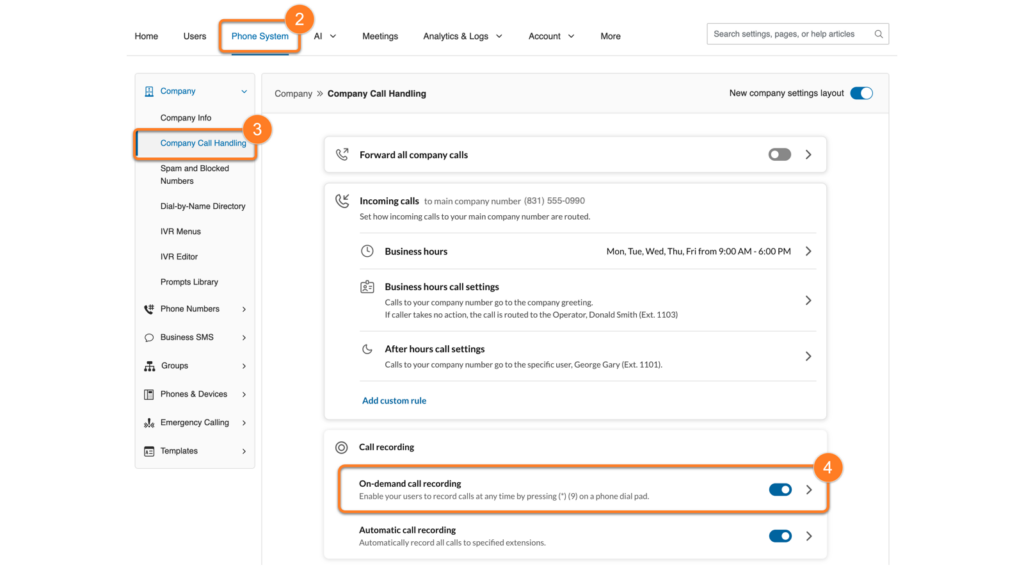The image size is (1024, 570).
Task: Click the Incoming calls phone icon
Action: (x=342, y=200)
